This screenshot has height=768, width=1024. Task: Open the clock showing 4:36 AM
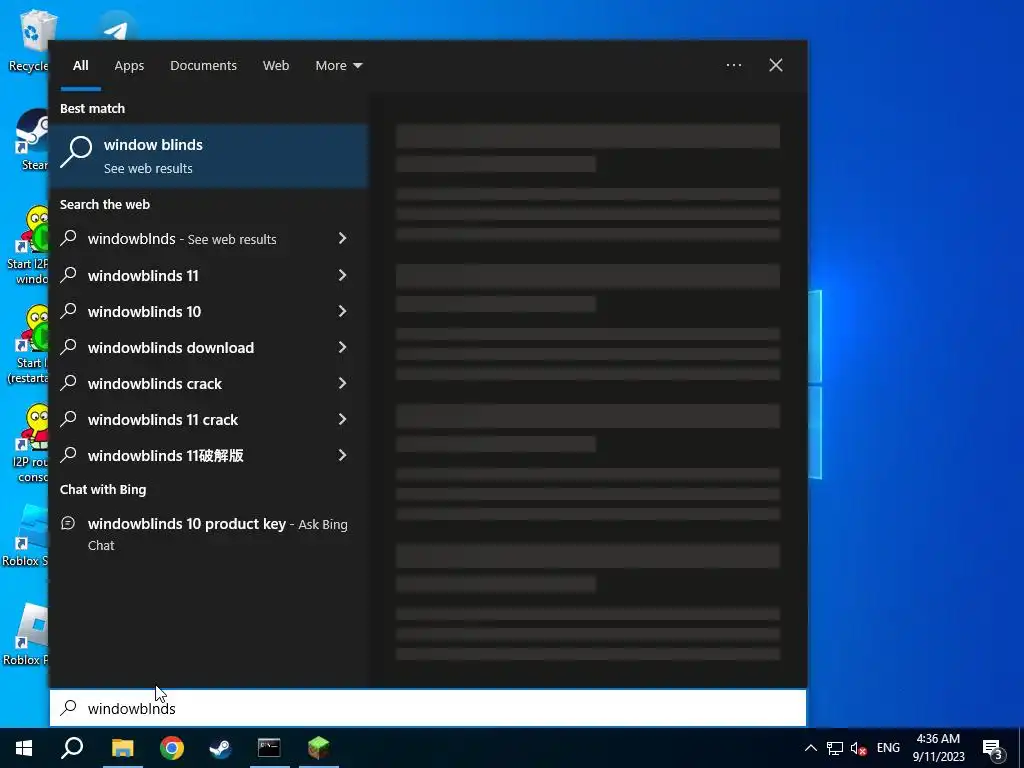[x=938, y=748]
